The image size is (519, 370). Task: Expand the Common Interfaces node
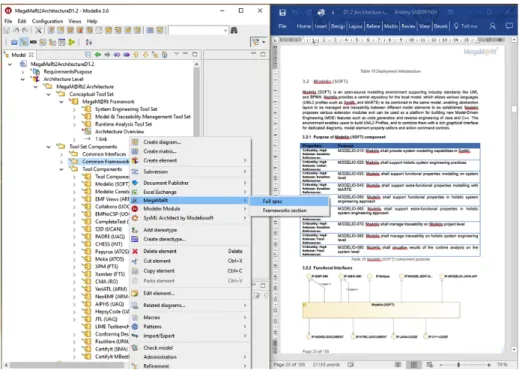coord(61,154)
